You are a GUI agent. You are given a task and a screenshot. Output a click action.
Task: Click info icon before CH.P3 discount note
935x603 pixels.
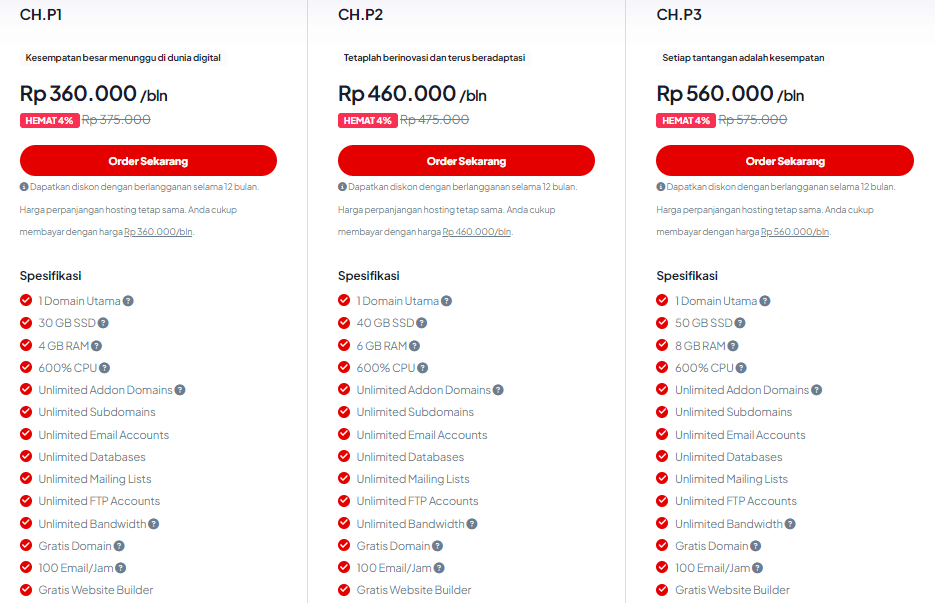coord(661,187)
